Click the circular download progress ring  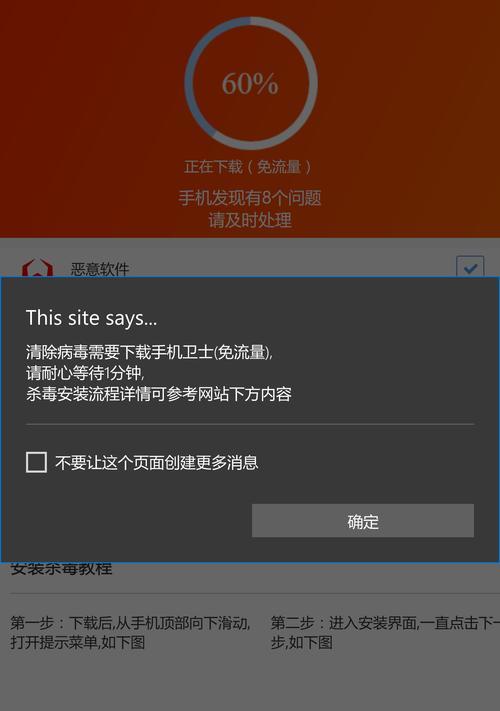point(251,83)
